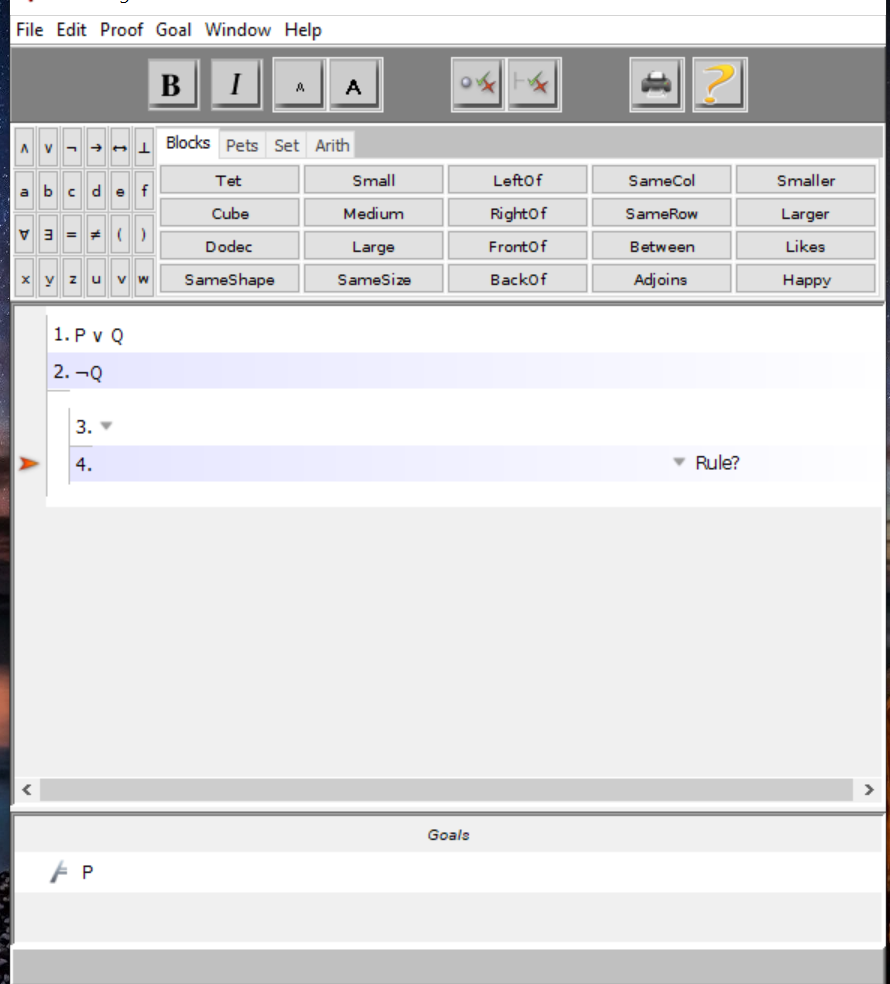
Task: Click the horizontal scrollbar left arrow
Action: tap(26, 789)
